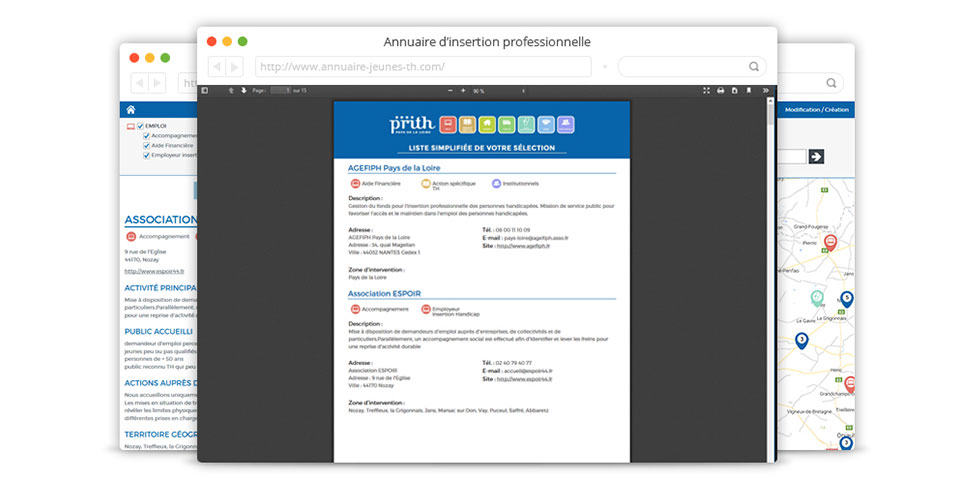The height and width of the screenshot is (500, 960).
Task: Uncheck the Aide Financière checkbox
Action: pos(146,146)
